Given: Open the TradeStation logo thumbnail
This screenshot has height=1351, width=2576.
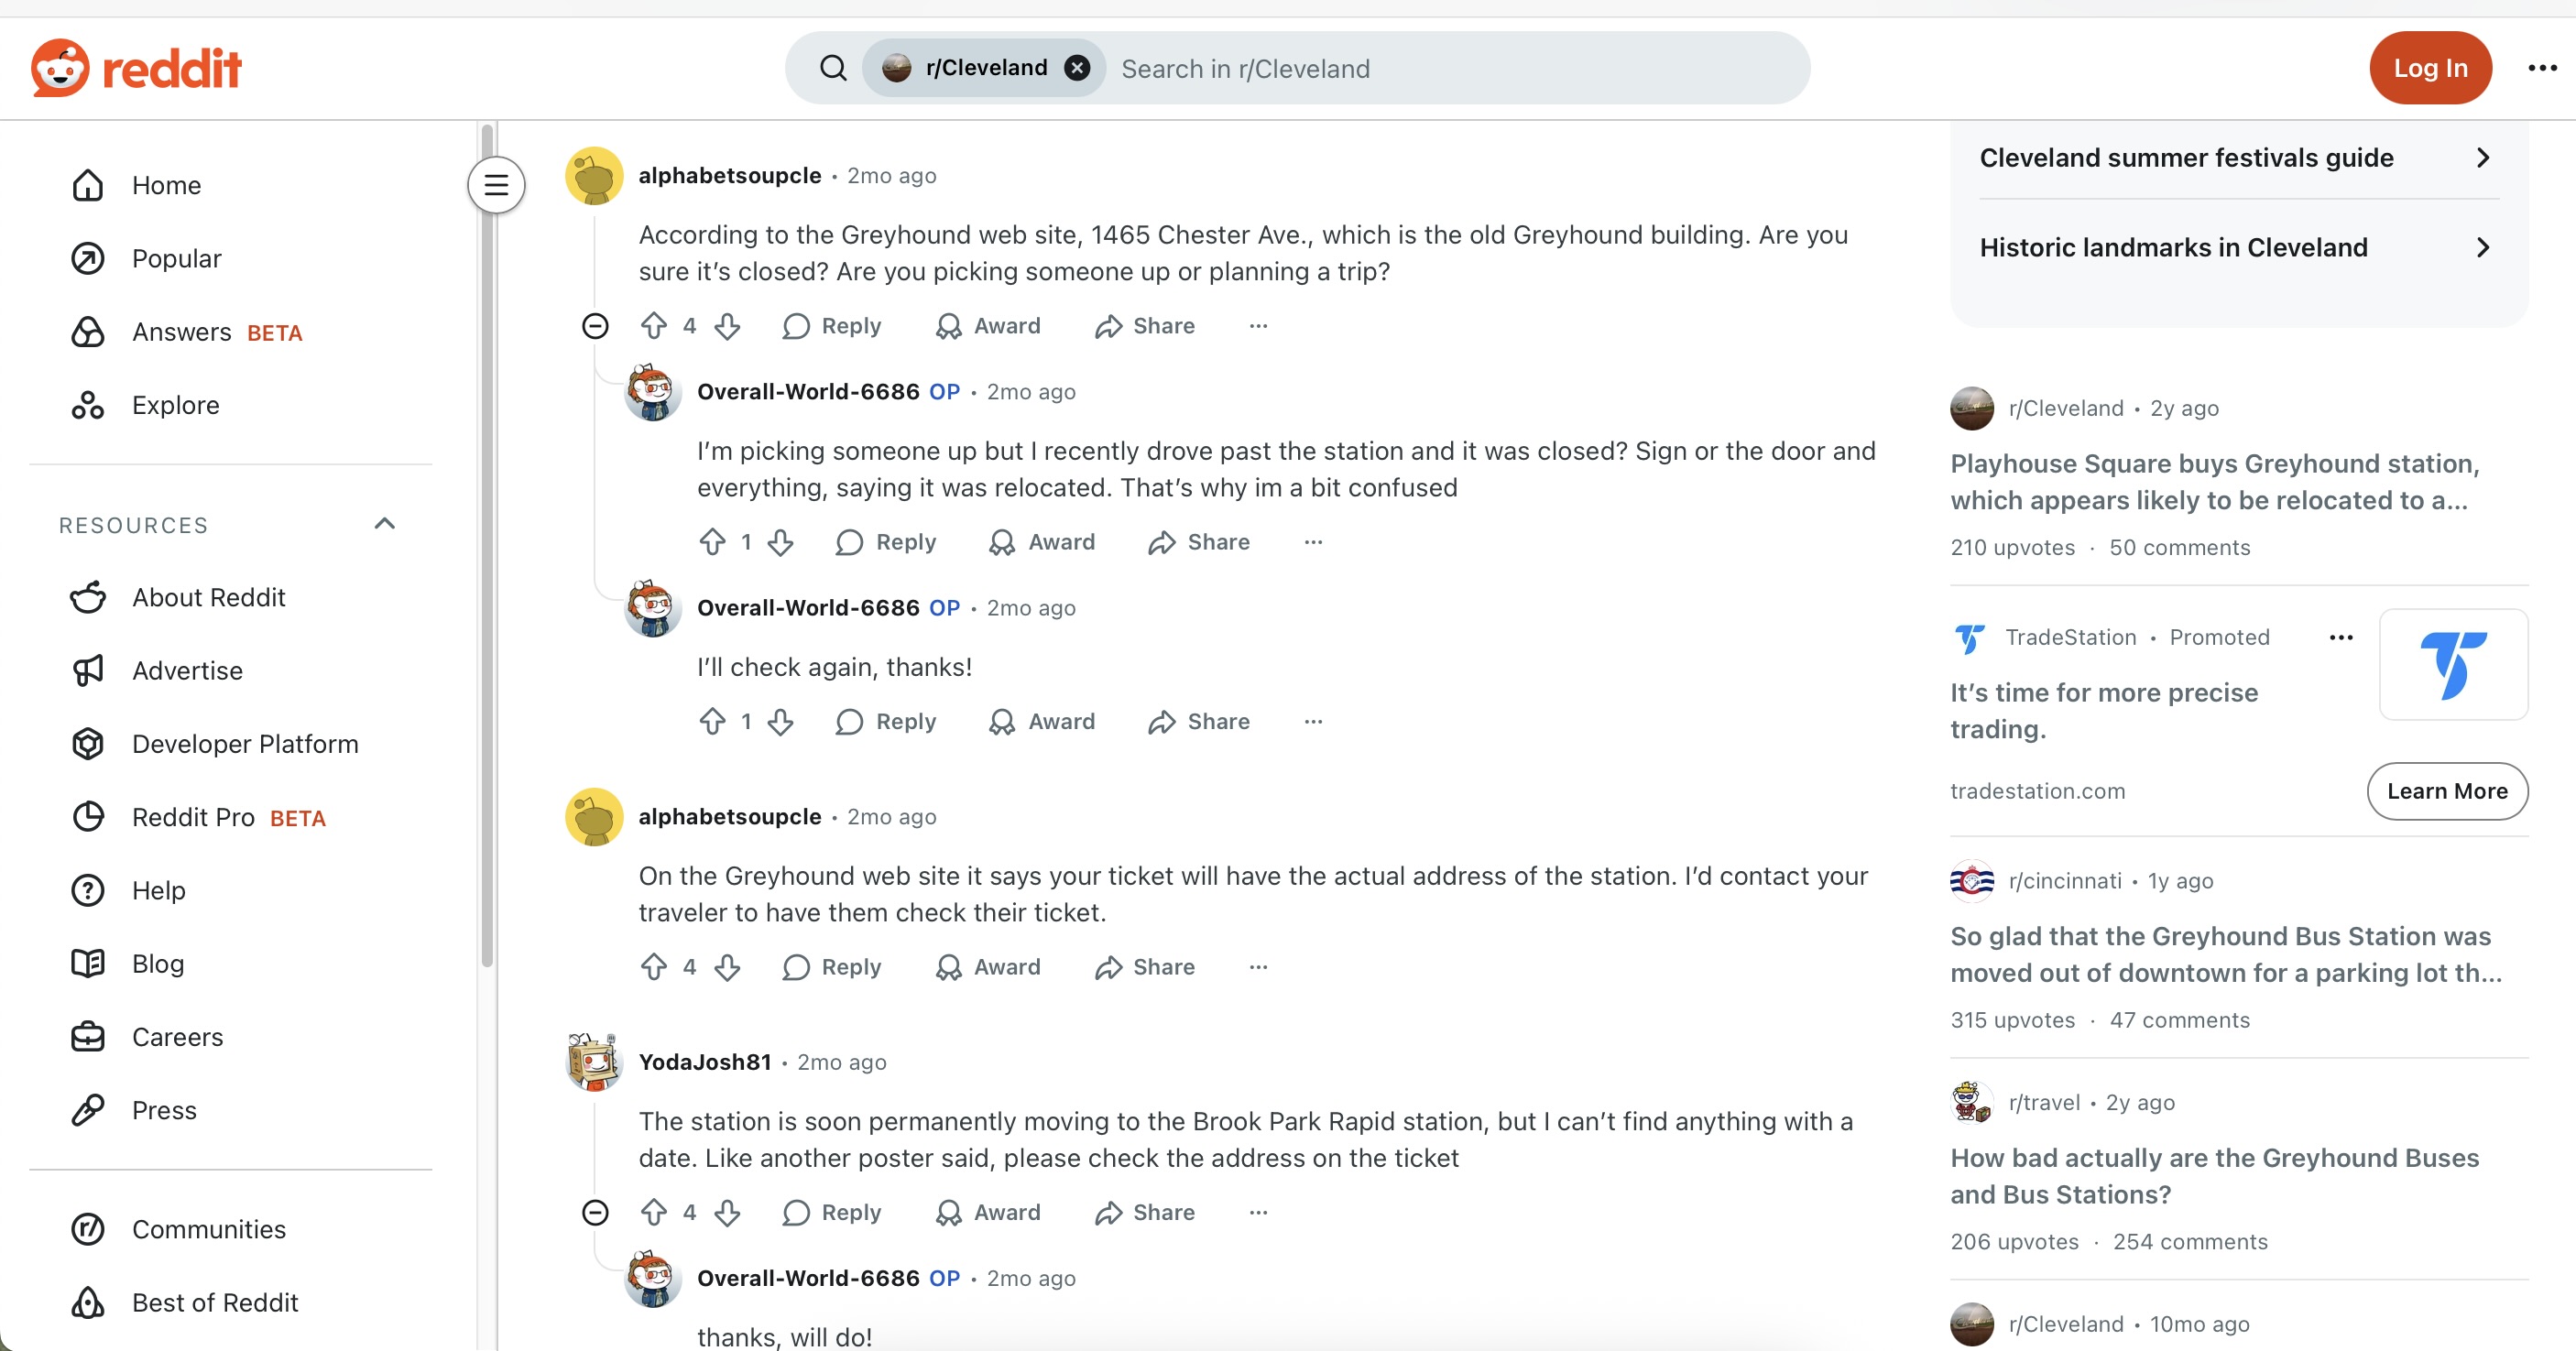Looking at the screenshot, I should coord(2453,665).
